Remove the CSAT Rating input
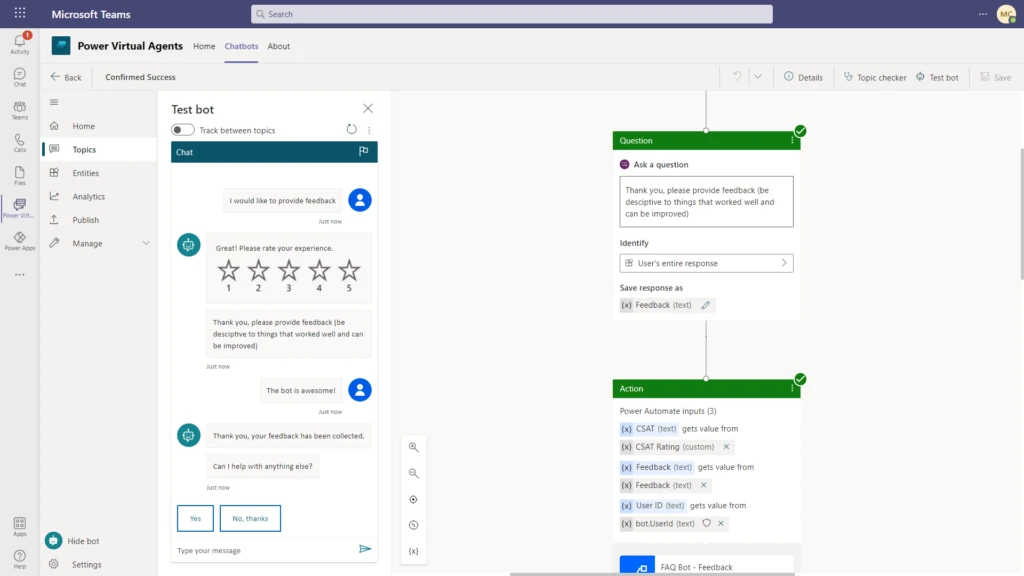This screenshot has width=1024, height=576. [726, 447]
